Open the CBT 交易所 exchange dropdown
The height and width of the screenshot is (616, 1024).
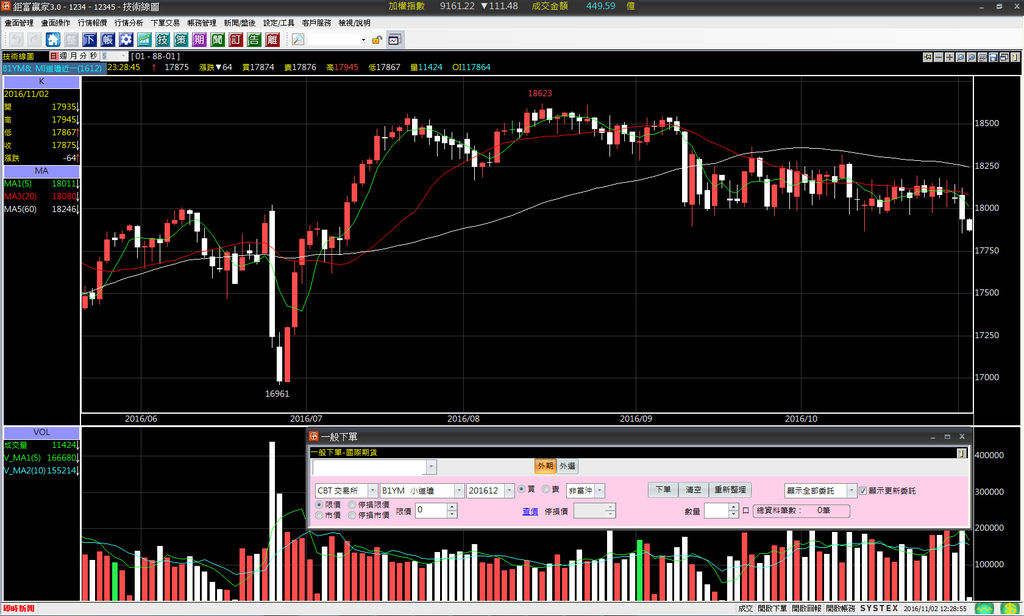click(x=372, y=491)
